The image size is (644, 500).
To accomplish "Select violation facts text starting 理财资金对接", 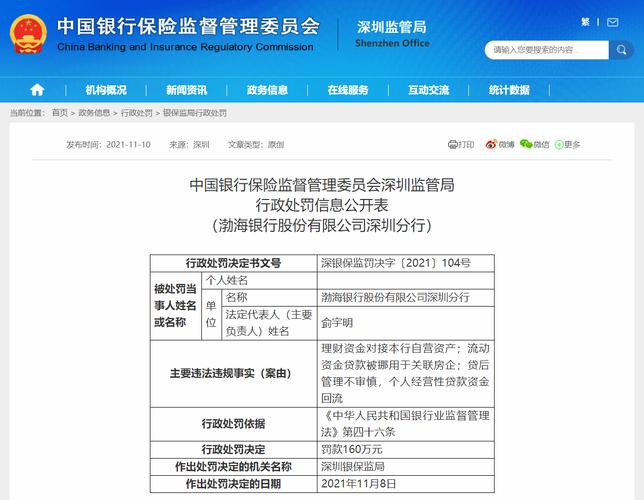I will 405,373.
